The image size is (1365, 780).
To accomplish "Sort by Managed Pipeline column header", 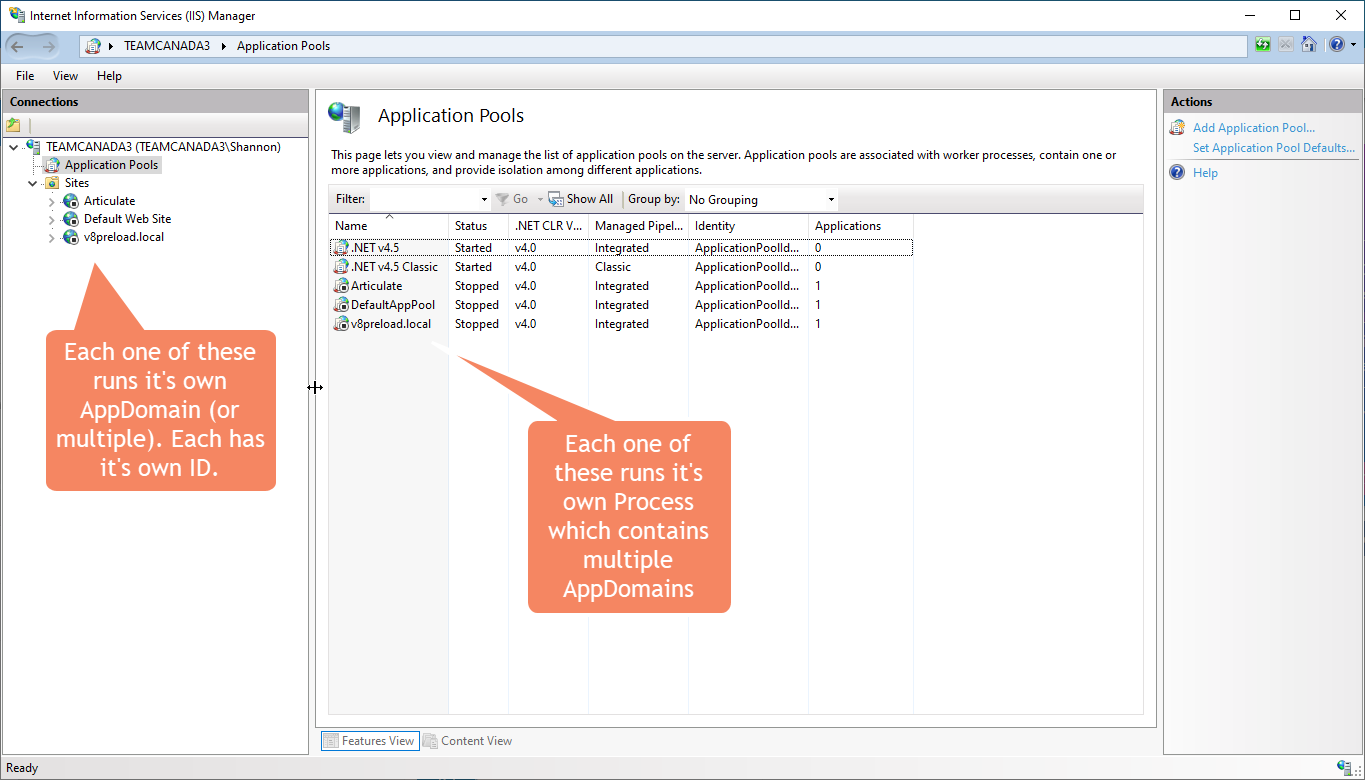I will click(638, 226).
